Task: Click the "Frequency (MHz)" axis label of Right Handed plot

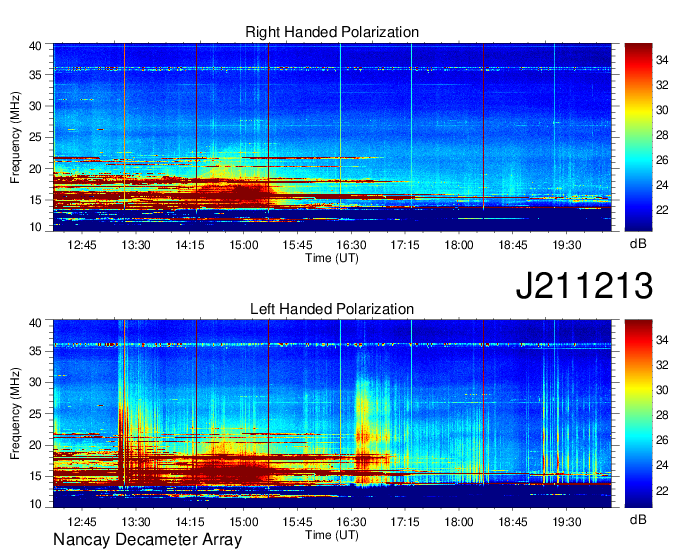Action: click(15, 137)
